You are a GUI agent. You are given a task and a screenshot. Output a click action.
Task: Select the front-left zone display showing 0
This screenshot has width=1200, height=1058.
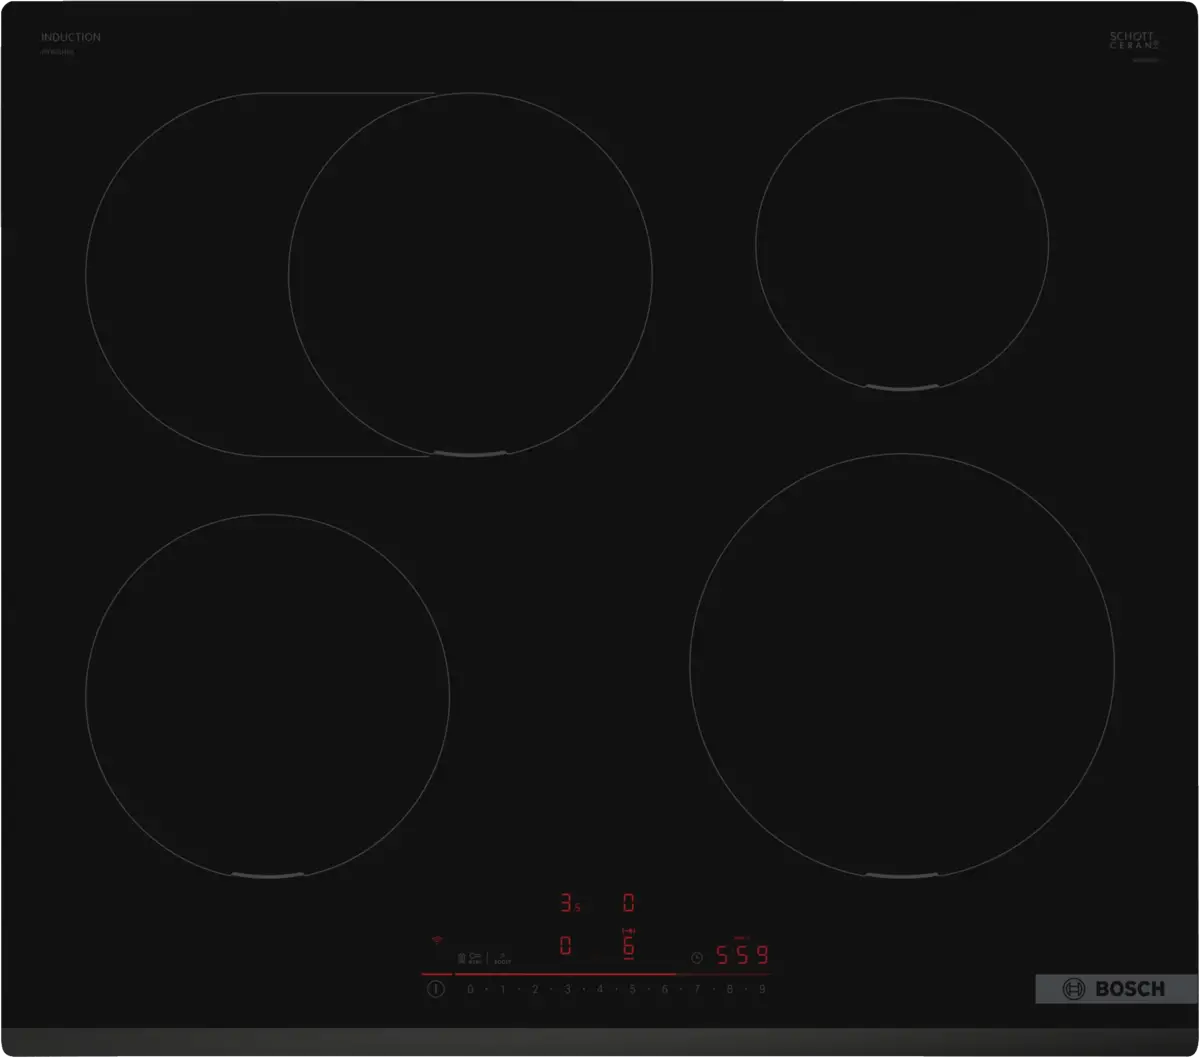point(566,946)
